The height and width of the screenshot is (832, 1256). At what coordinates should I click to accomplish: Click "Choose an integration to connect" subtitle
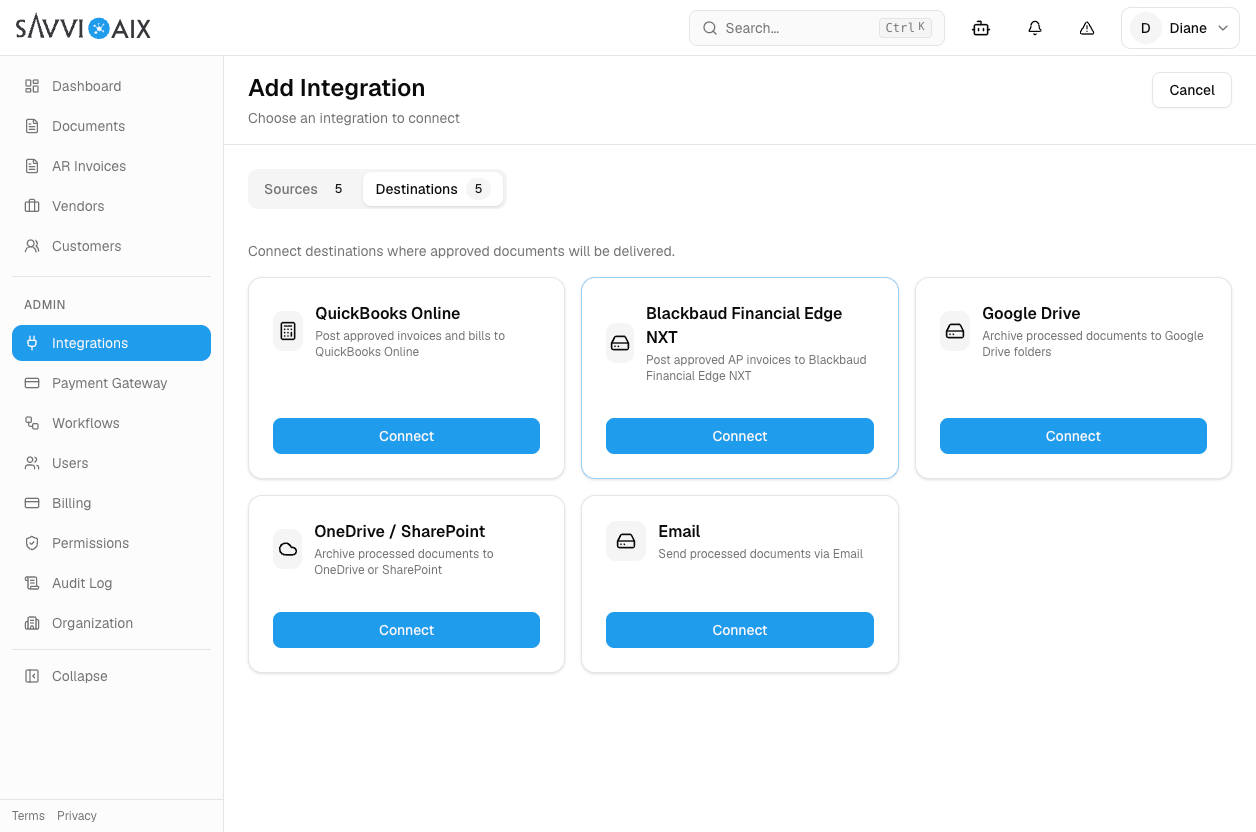coord(354,118)
